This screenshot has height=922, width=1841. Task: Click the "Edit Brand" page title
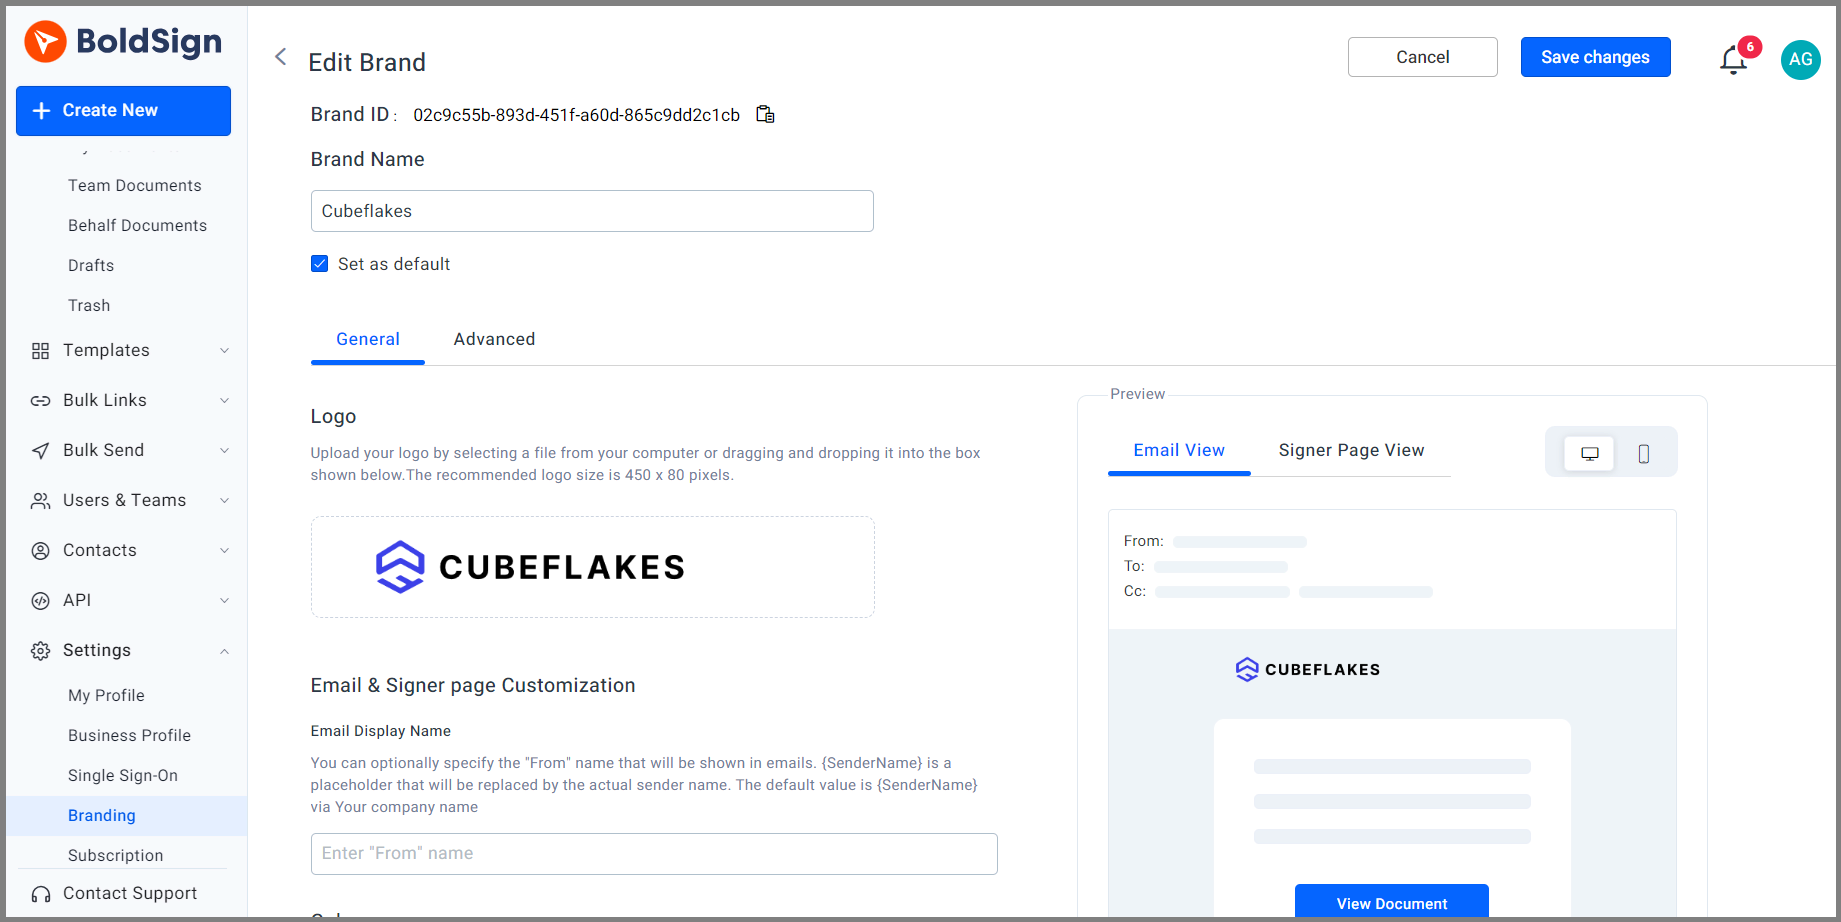click(366, 62)
